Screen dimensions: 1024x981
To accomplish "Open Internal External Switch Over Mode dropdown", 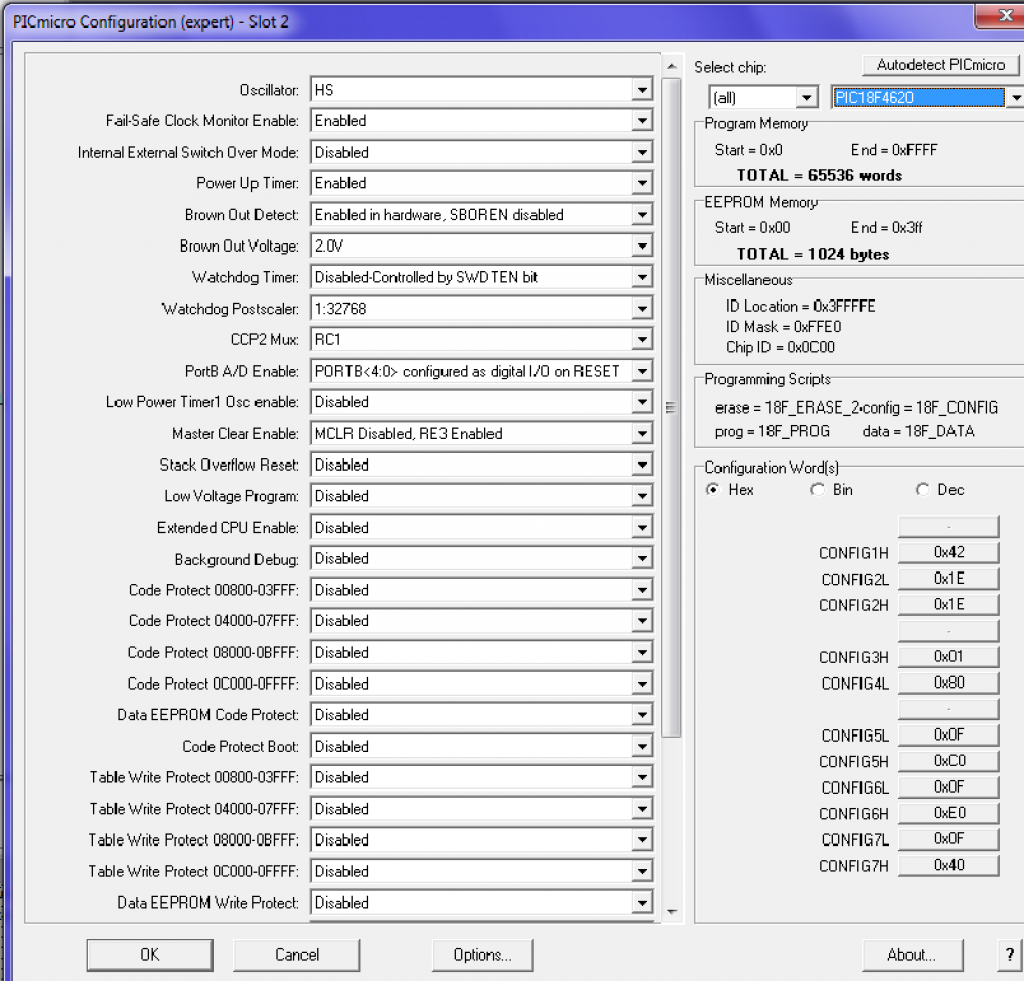I will pyautogui.click(x=481, y=152).
